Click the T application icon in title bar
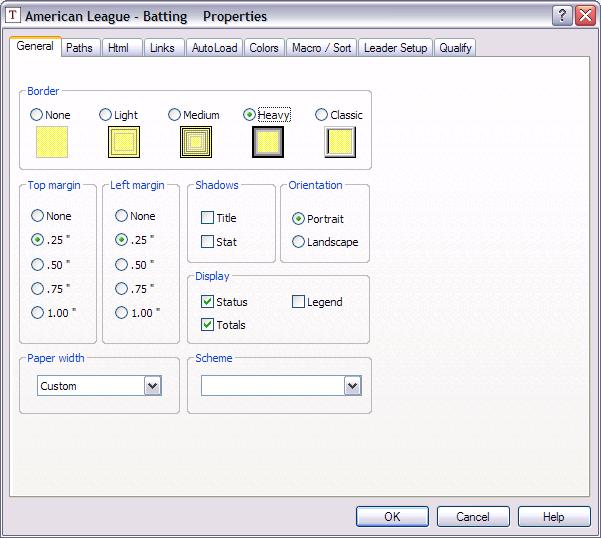Image resolution: width=601 pixels, height=538 pixels. 13,15
